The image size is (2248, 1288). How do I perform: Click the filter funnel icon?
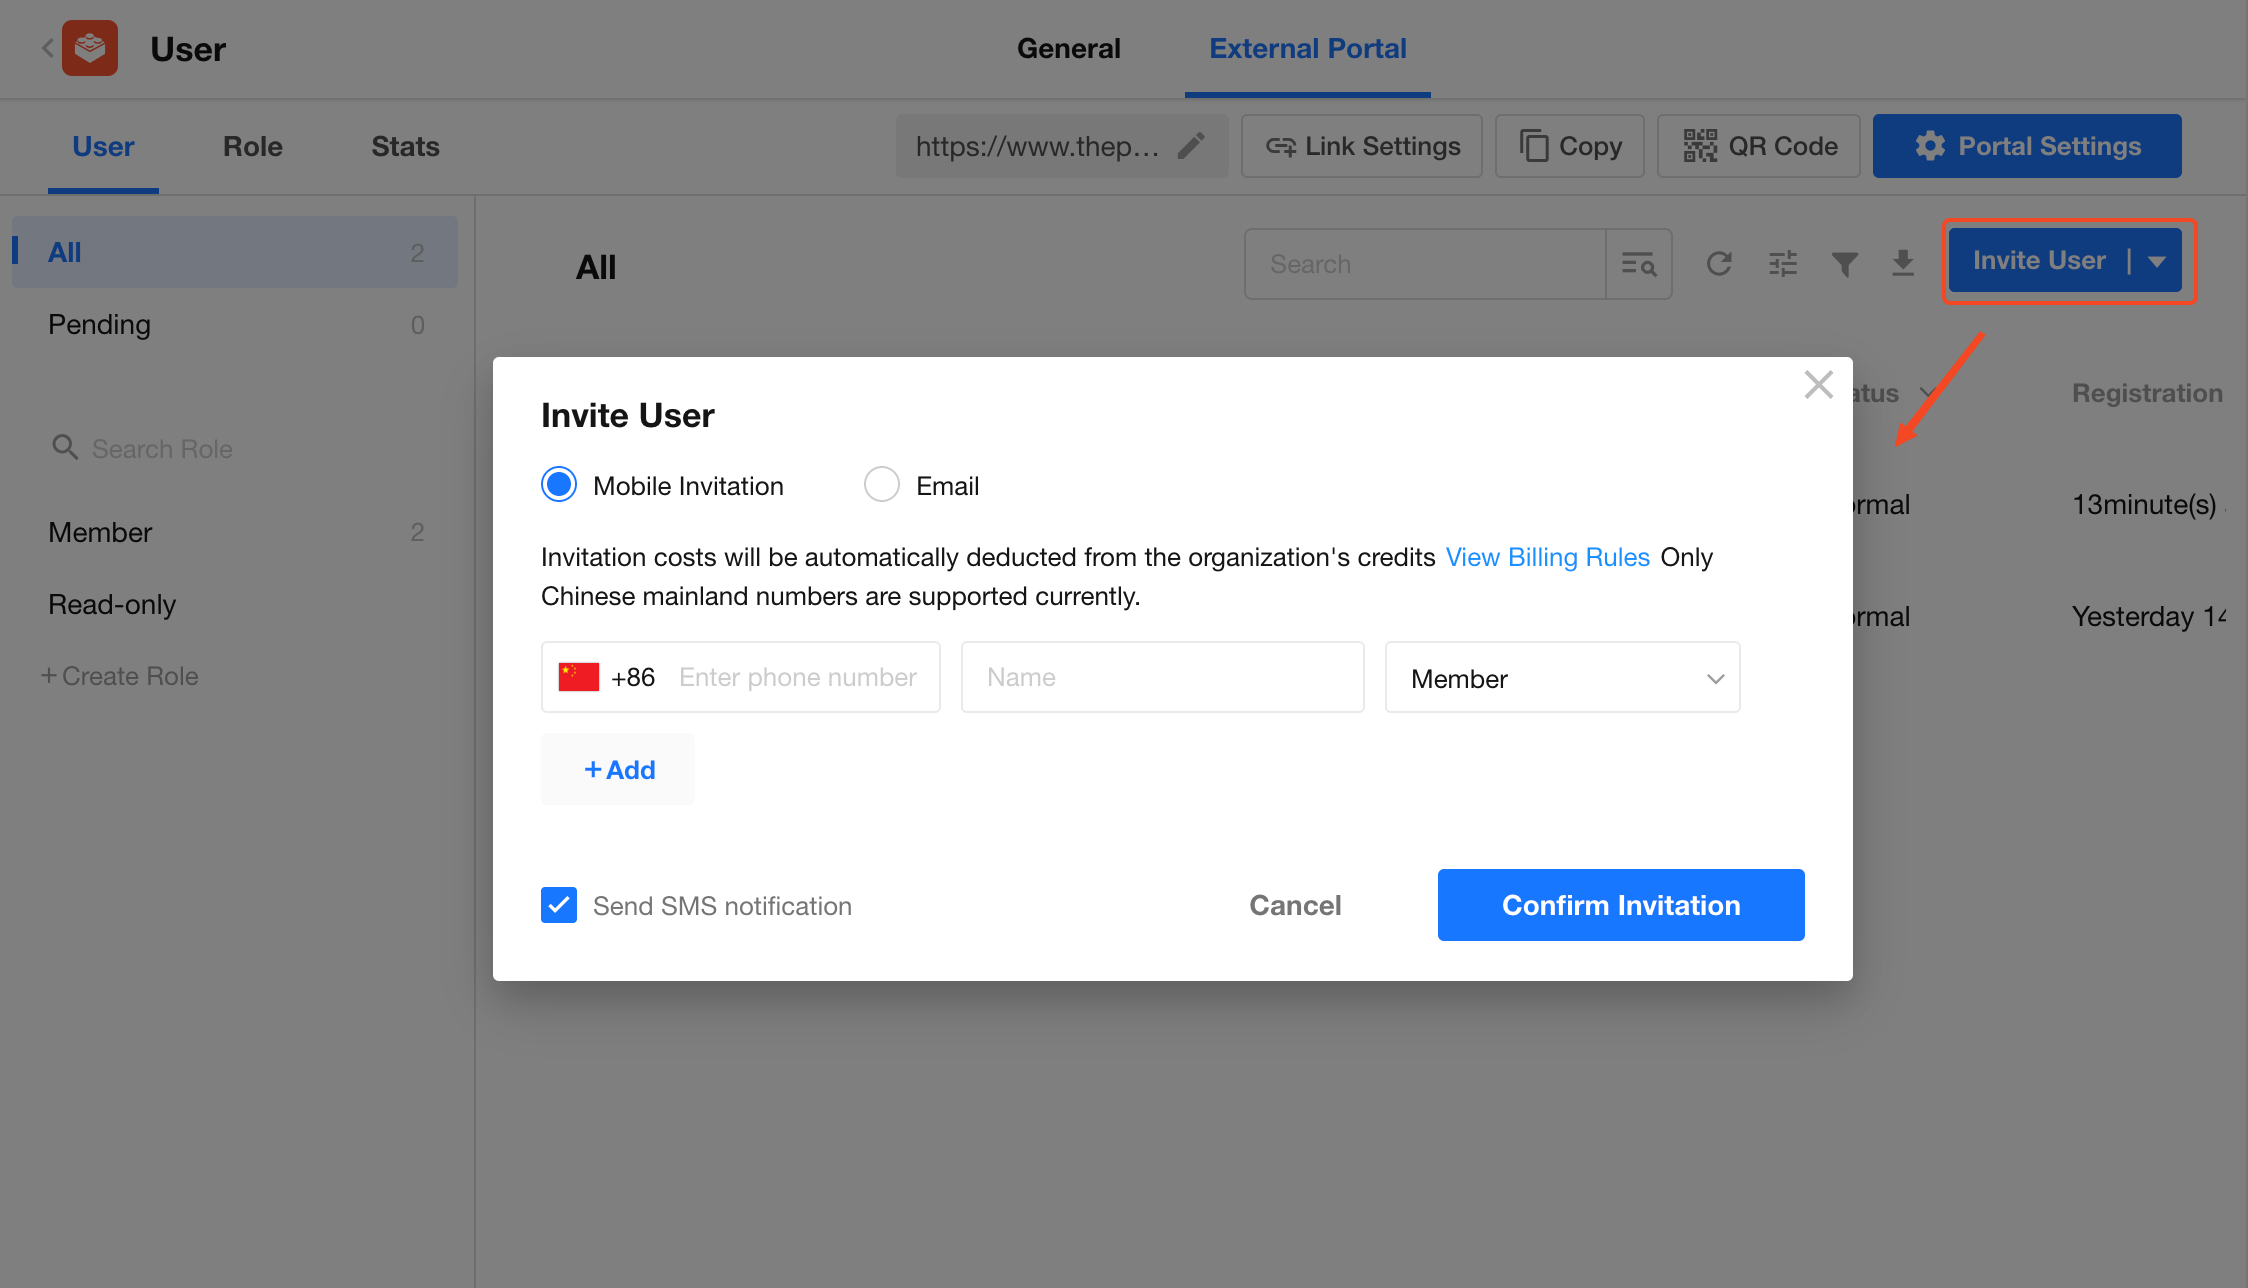(x=1844, y=264)
